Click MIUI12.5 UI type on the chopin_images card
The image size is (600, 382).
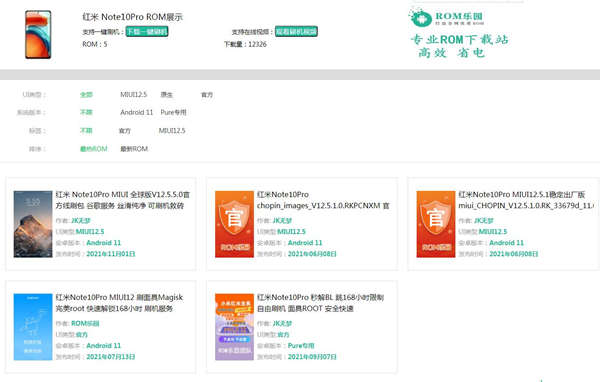point(291,232)
